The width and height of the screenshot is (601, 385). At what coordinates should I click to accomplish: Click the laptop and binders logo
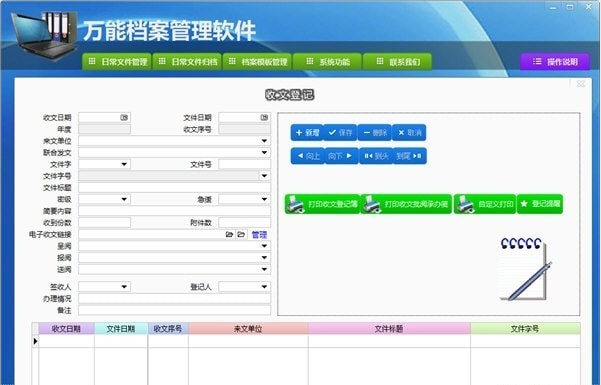pos(44,35)
